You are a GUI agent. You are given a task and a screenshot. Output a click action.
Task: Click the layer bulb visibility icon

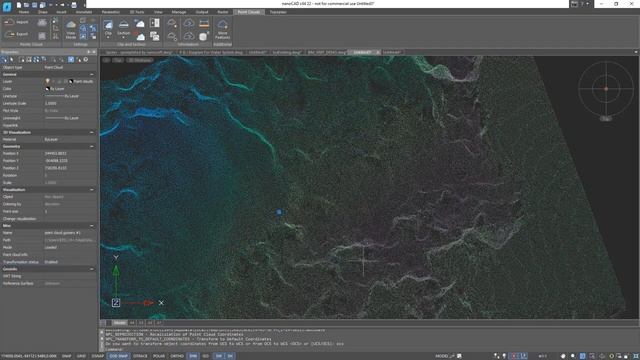47,82
